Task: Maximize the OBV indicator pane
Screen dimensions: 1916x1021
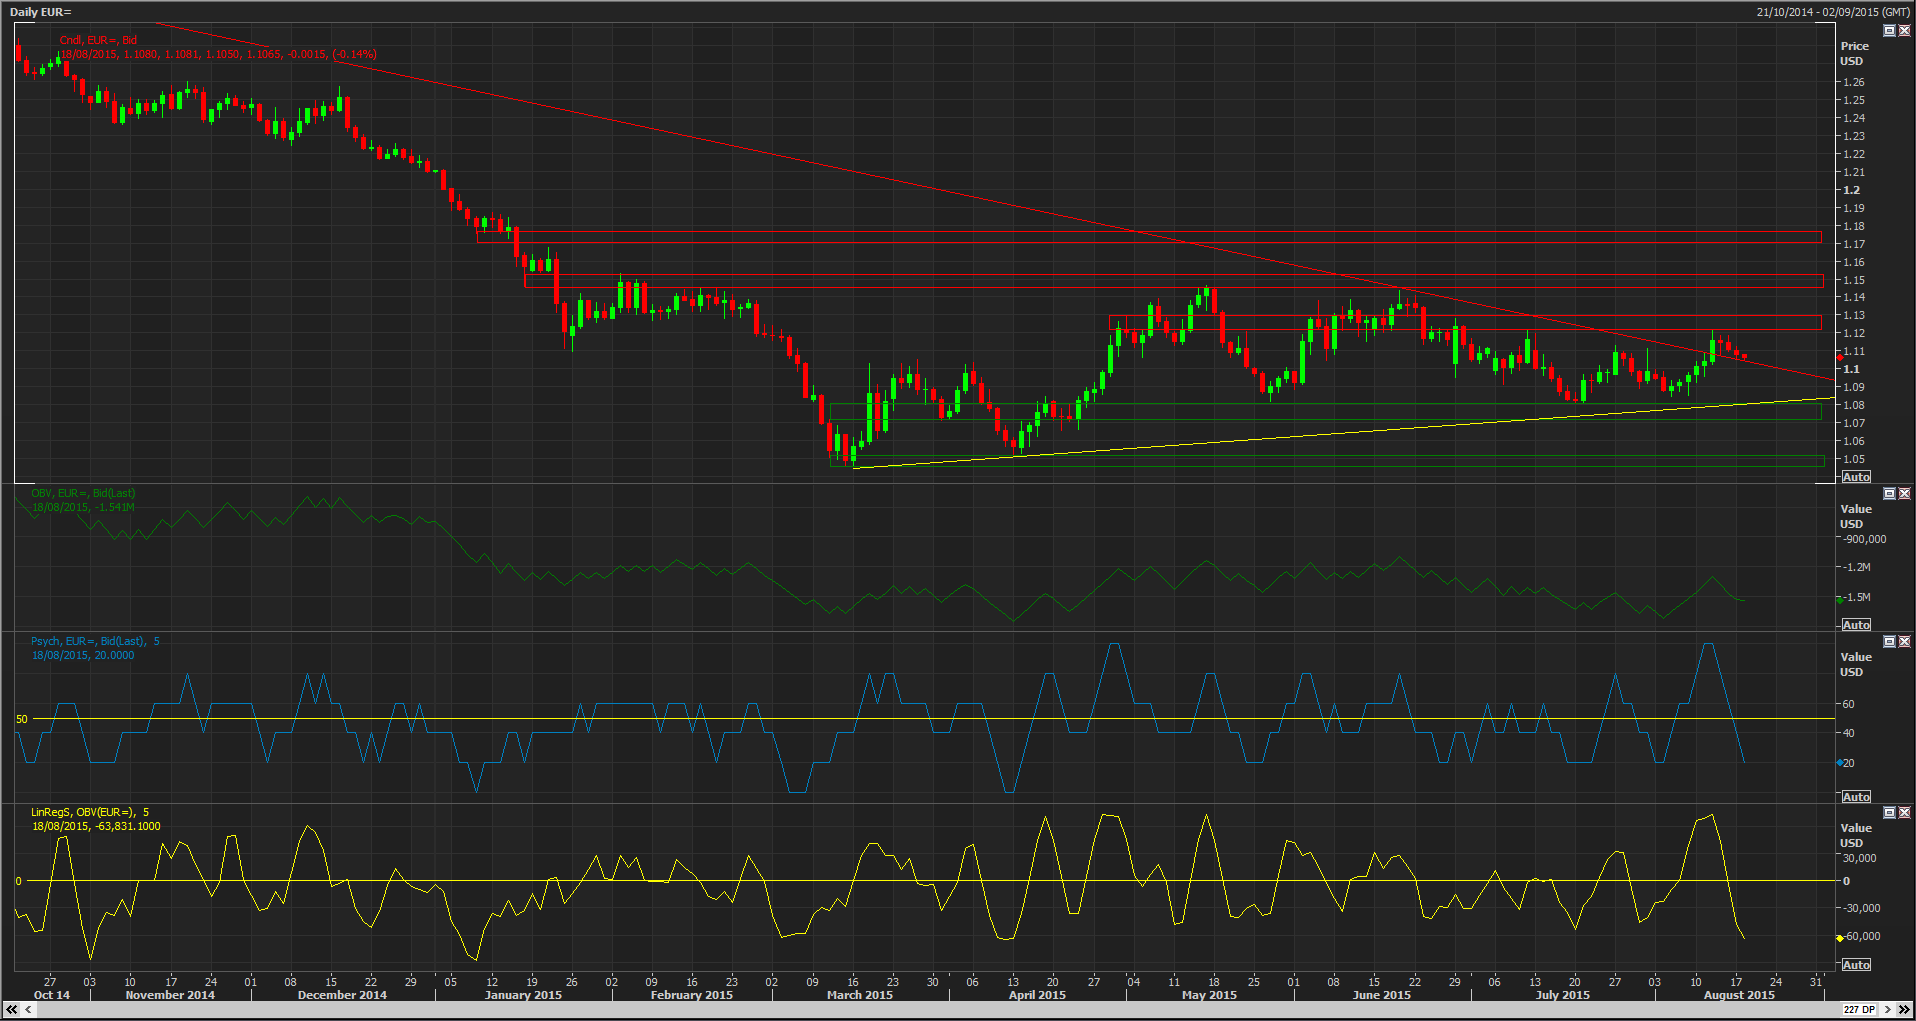Action: point(1889,494)
